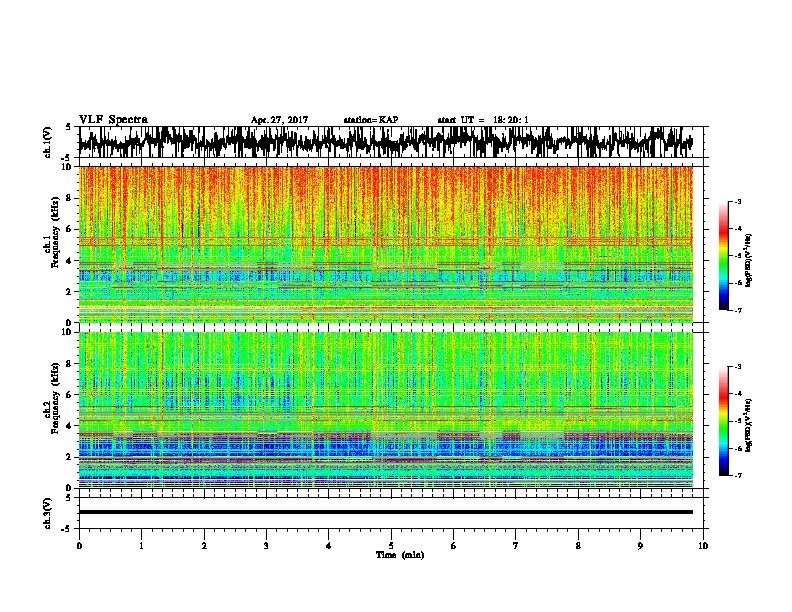Click the time axis tick label '6'
The width and height of the screenshot is (792, 612).
click(454, 546)
